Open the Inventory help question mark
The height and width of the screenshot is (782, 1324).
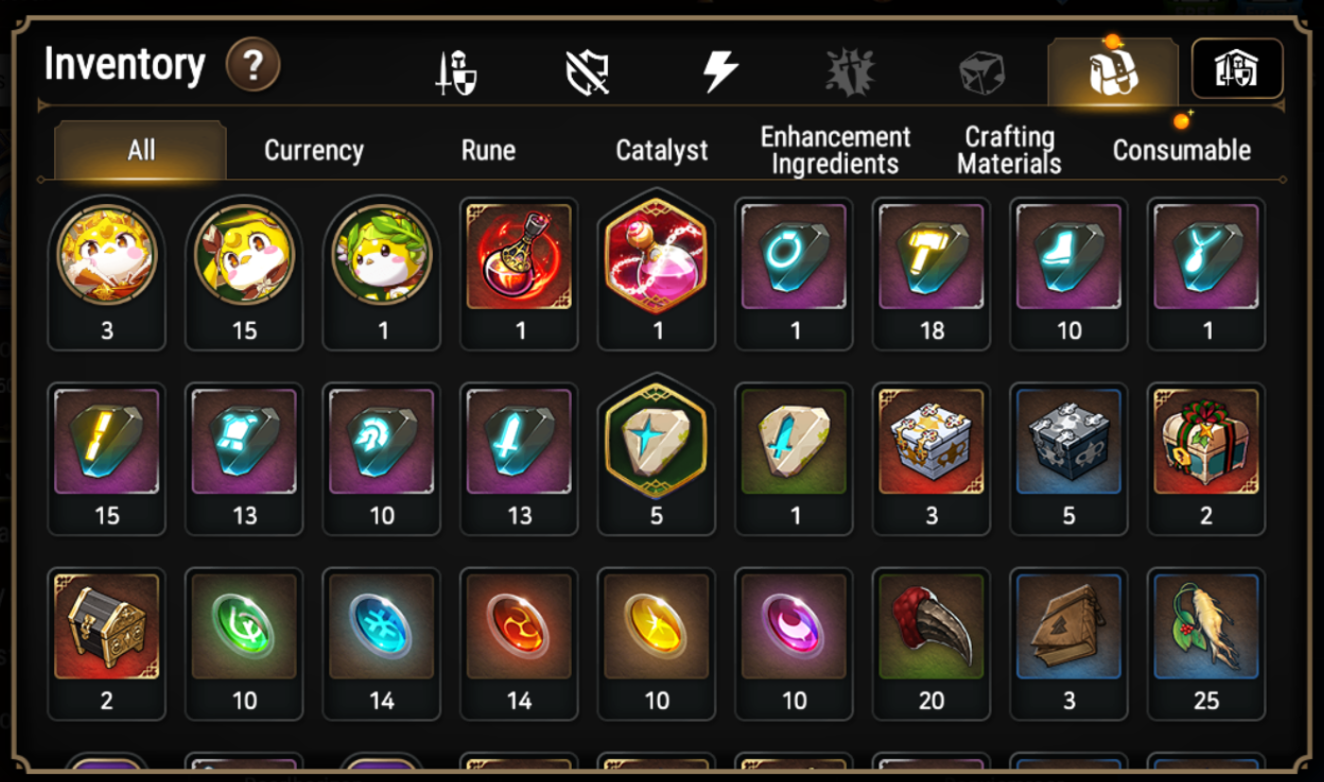click(x=253, y=66)
